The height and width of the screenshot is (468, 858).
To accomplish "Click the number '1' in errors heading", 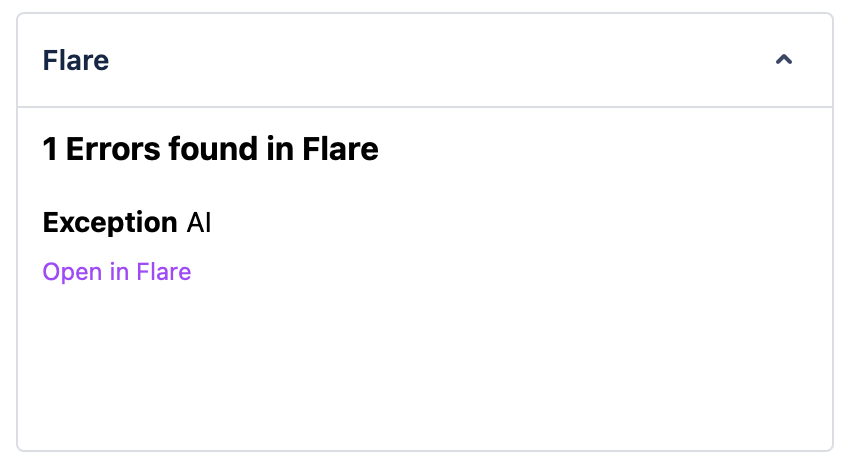I will [x=50, y=150].
